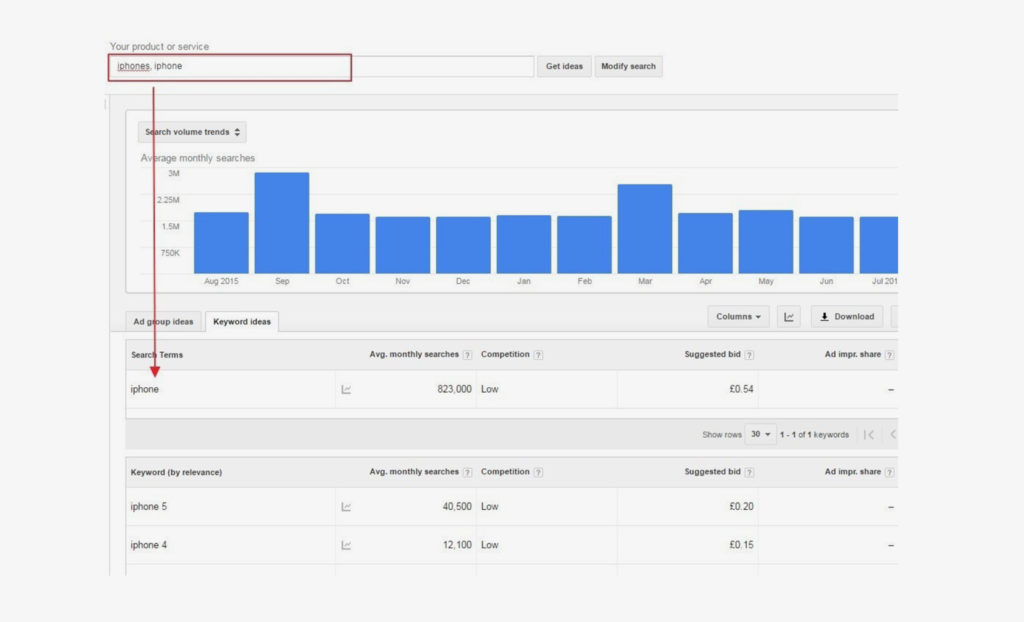Open the Search volume trends dropdown

tap(192, 132)
